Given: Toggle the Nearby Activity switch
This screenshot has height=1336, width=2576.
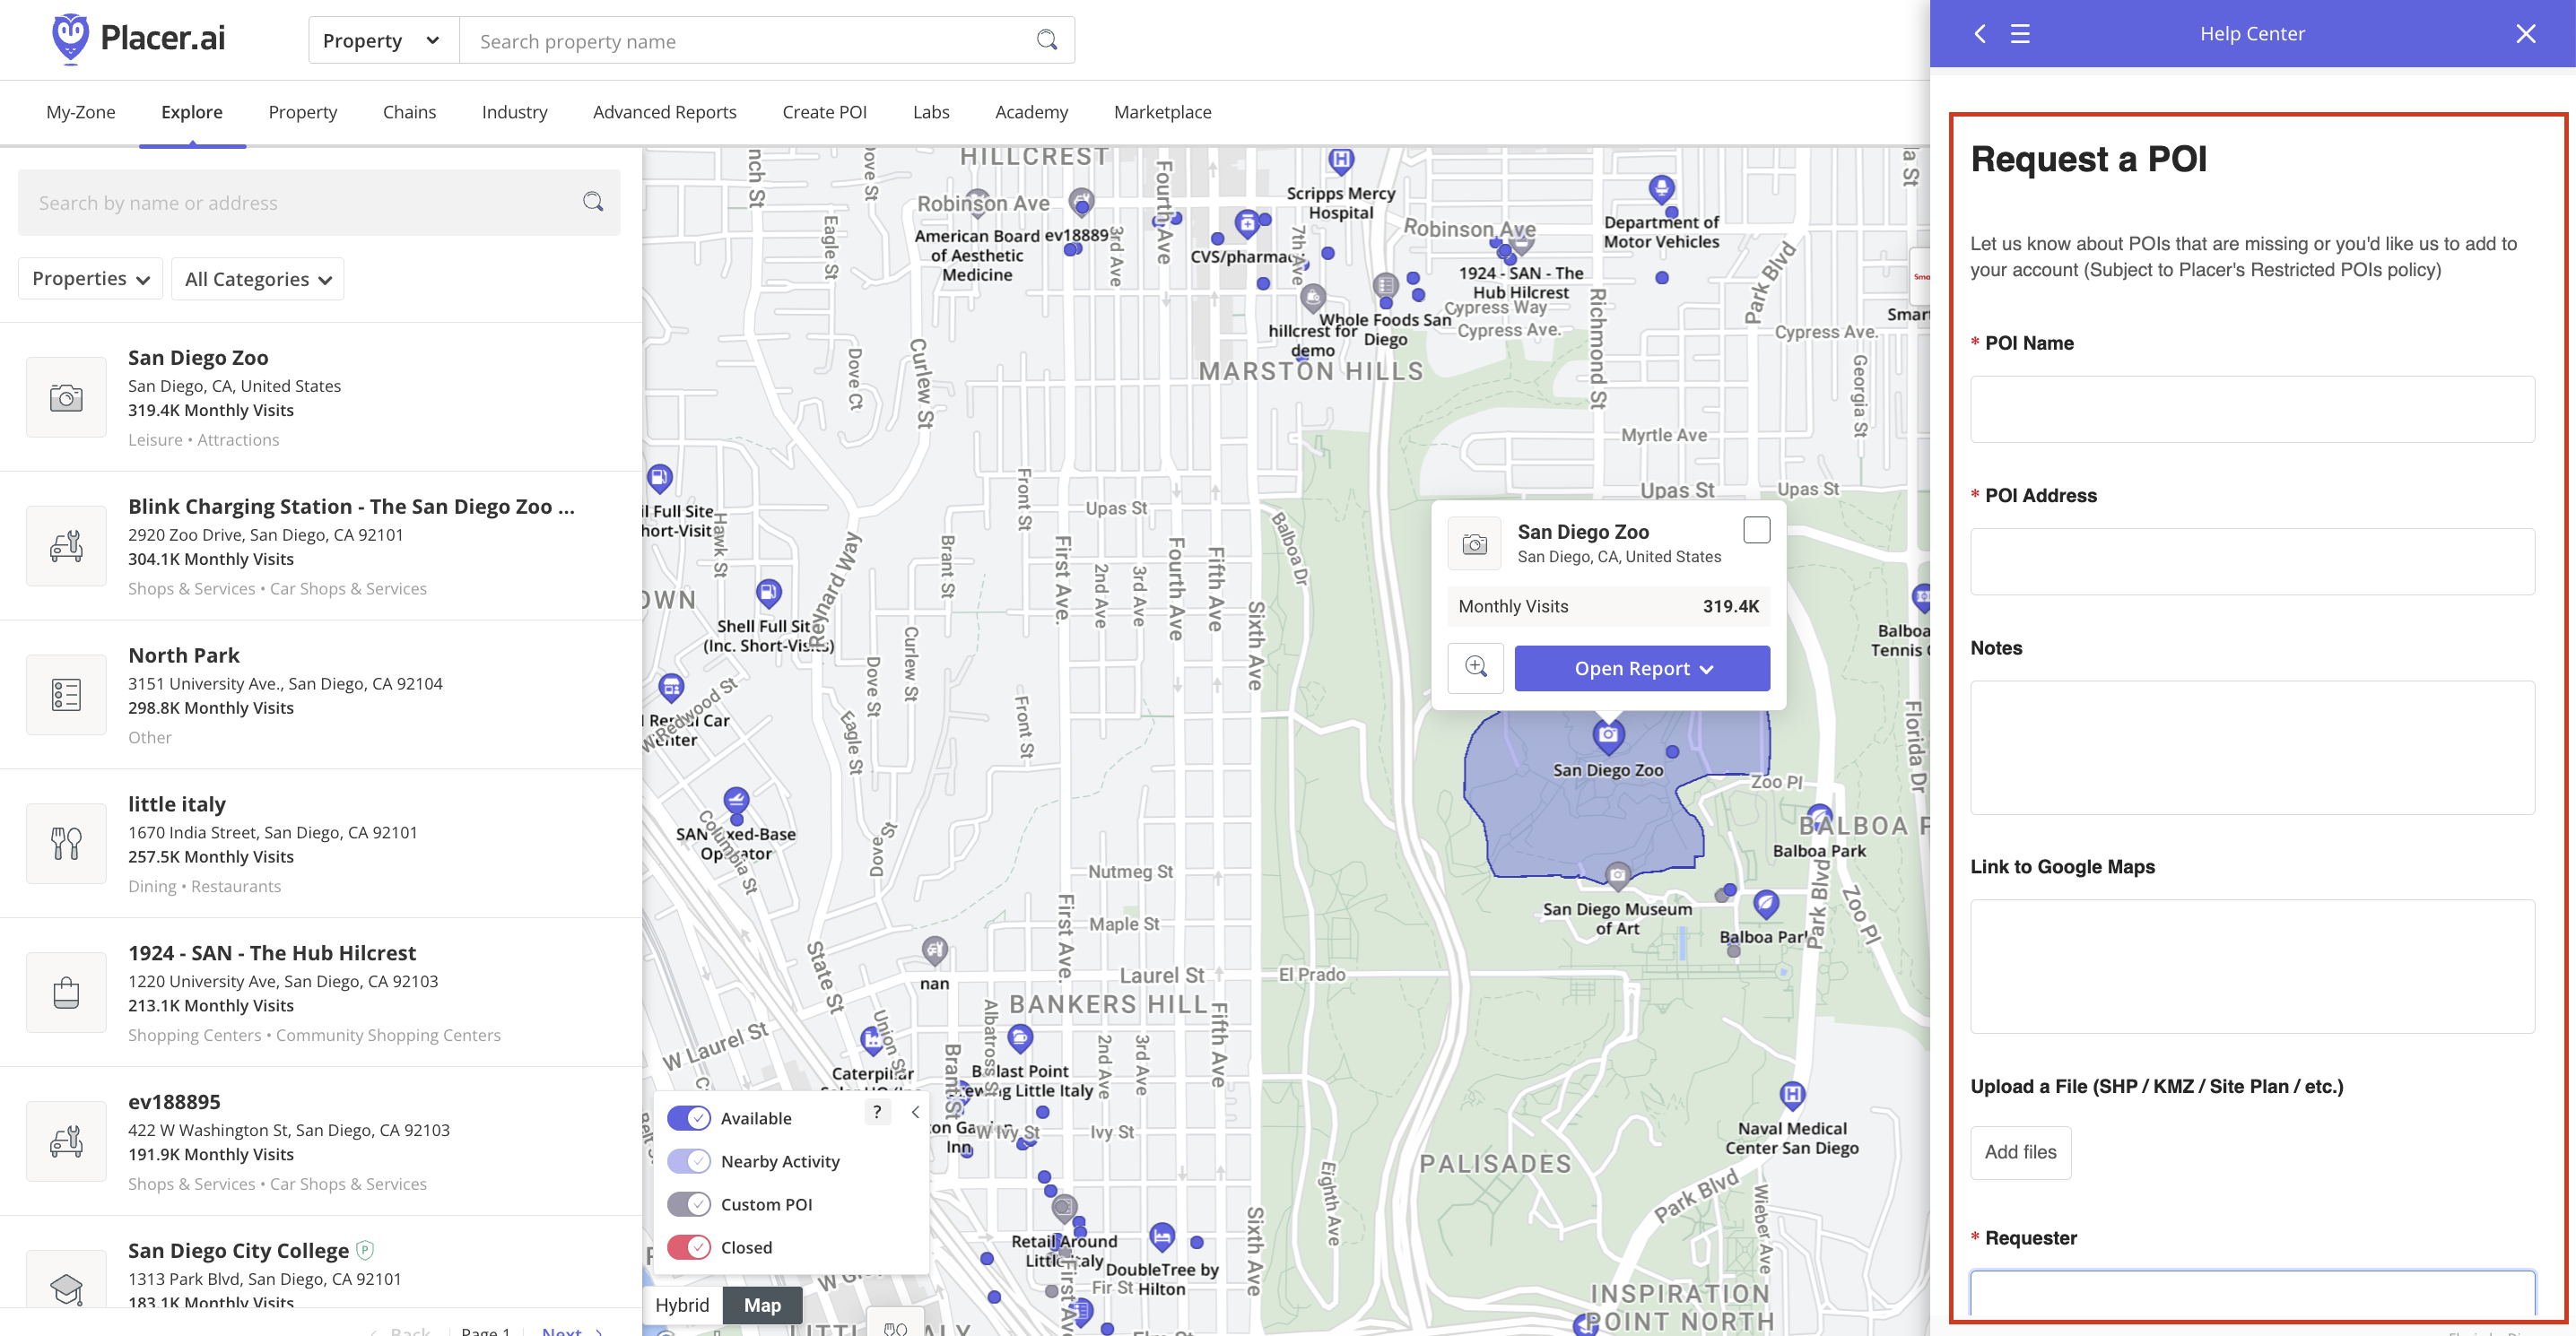Looking at the screenshot, I should 689,1161.
